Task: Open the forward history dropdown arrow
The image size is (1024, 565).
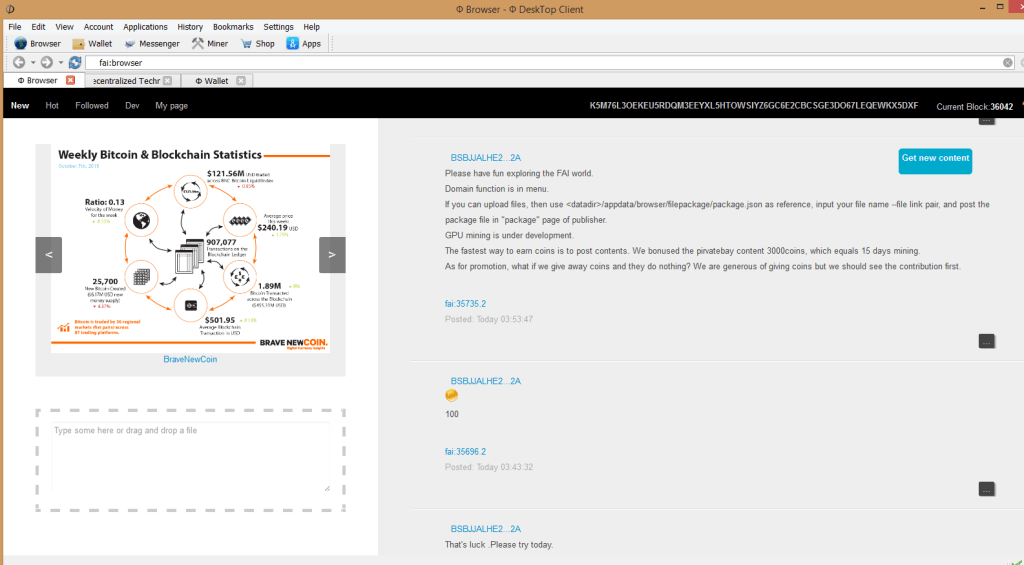Action: pyautogui.click(x=61, y=63)
